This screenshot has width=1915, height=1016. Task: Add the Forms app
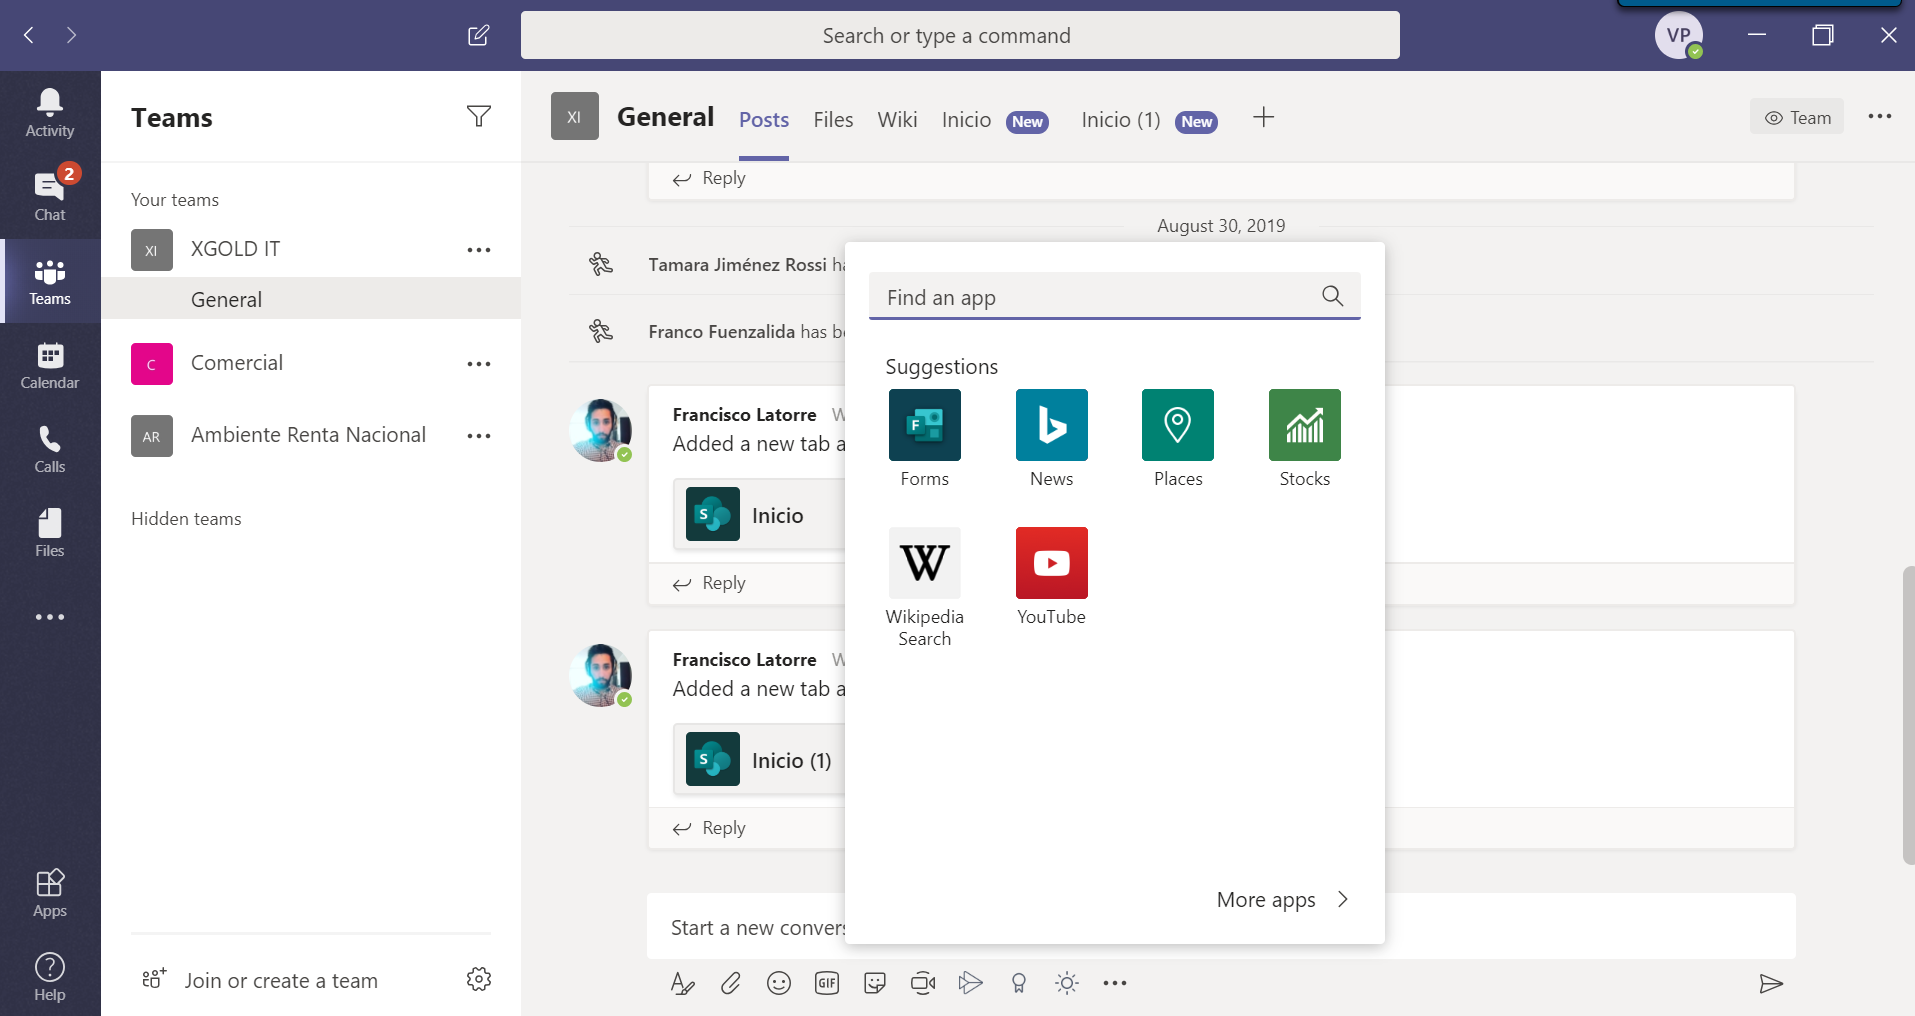[x=924, y=439]
